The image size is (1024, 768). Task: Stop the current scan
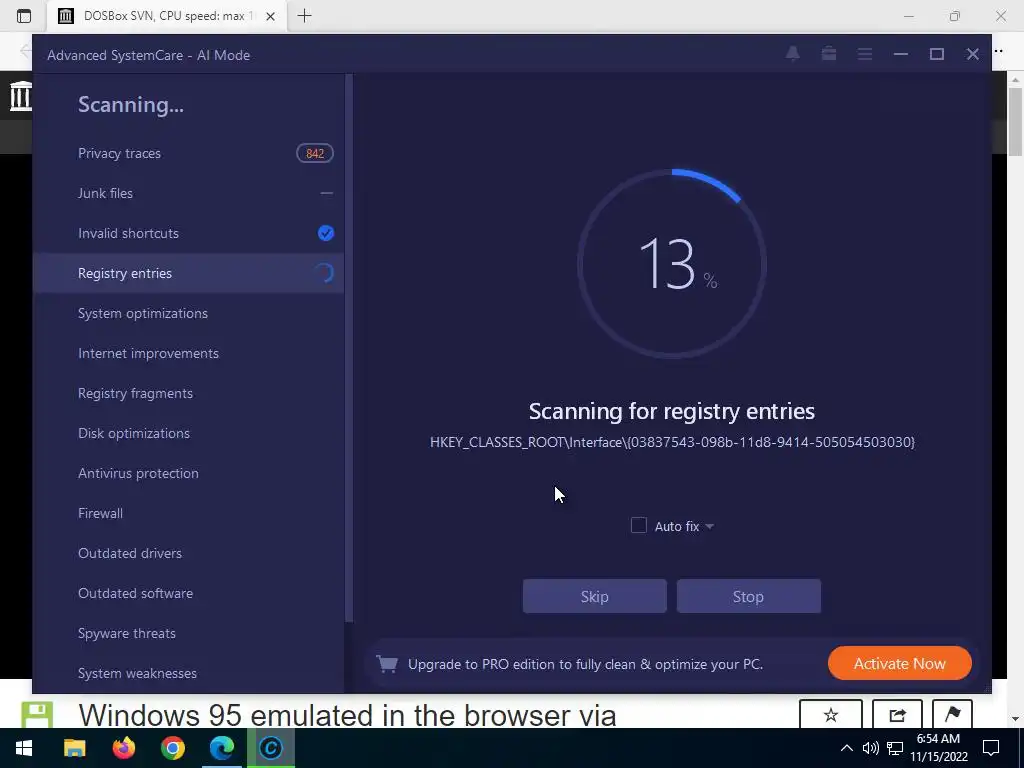click(748, 596)
